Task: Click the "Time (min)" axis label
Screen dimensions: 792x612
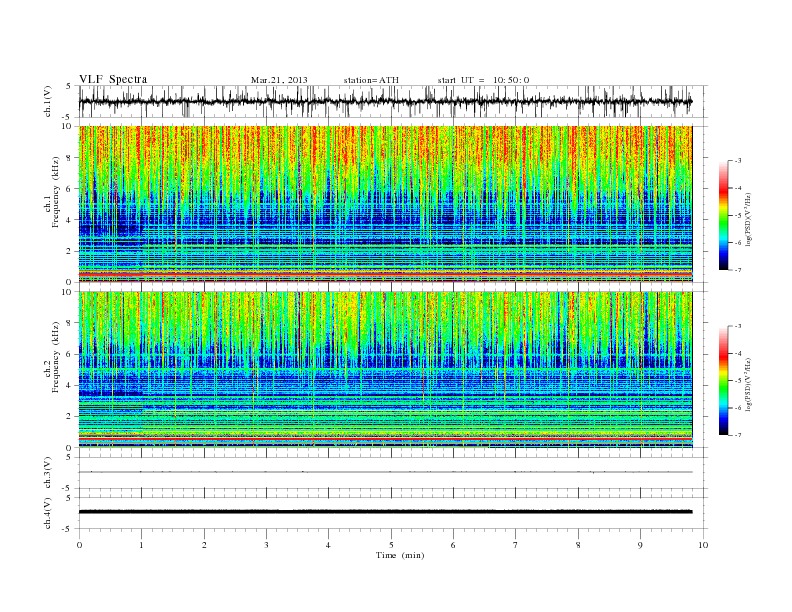Action: point(400,555)
